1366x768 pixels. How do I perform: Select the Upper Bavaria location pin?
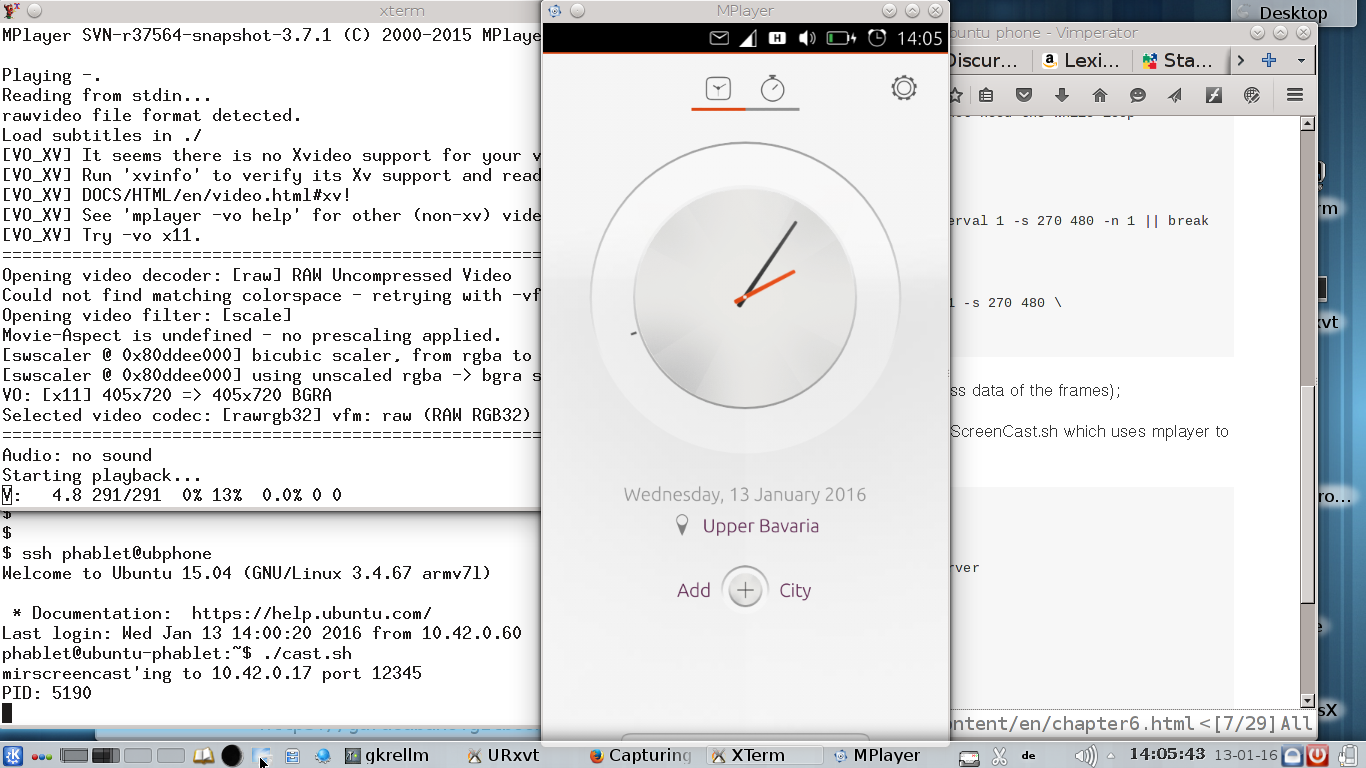pyautogui.click(x=682, y=525)
